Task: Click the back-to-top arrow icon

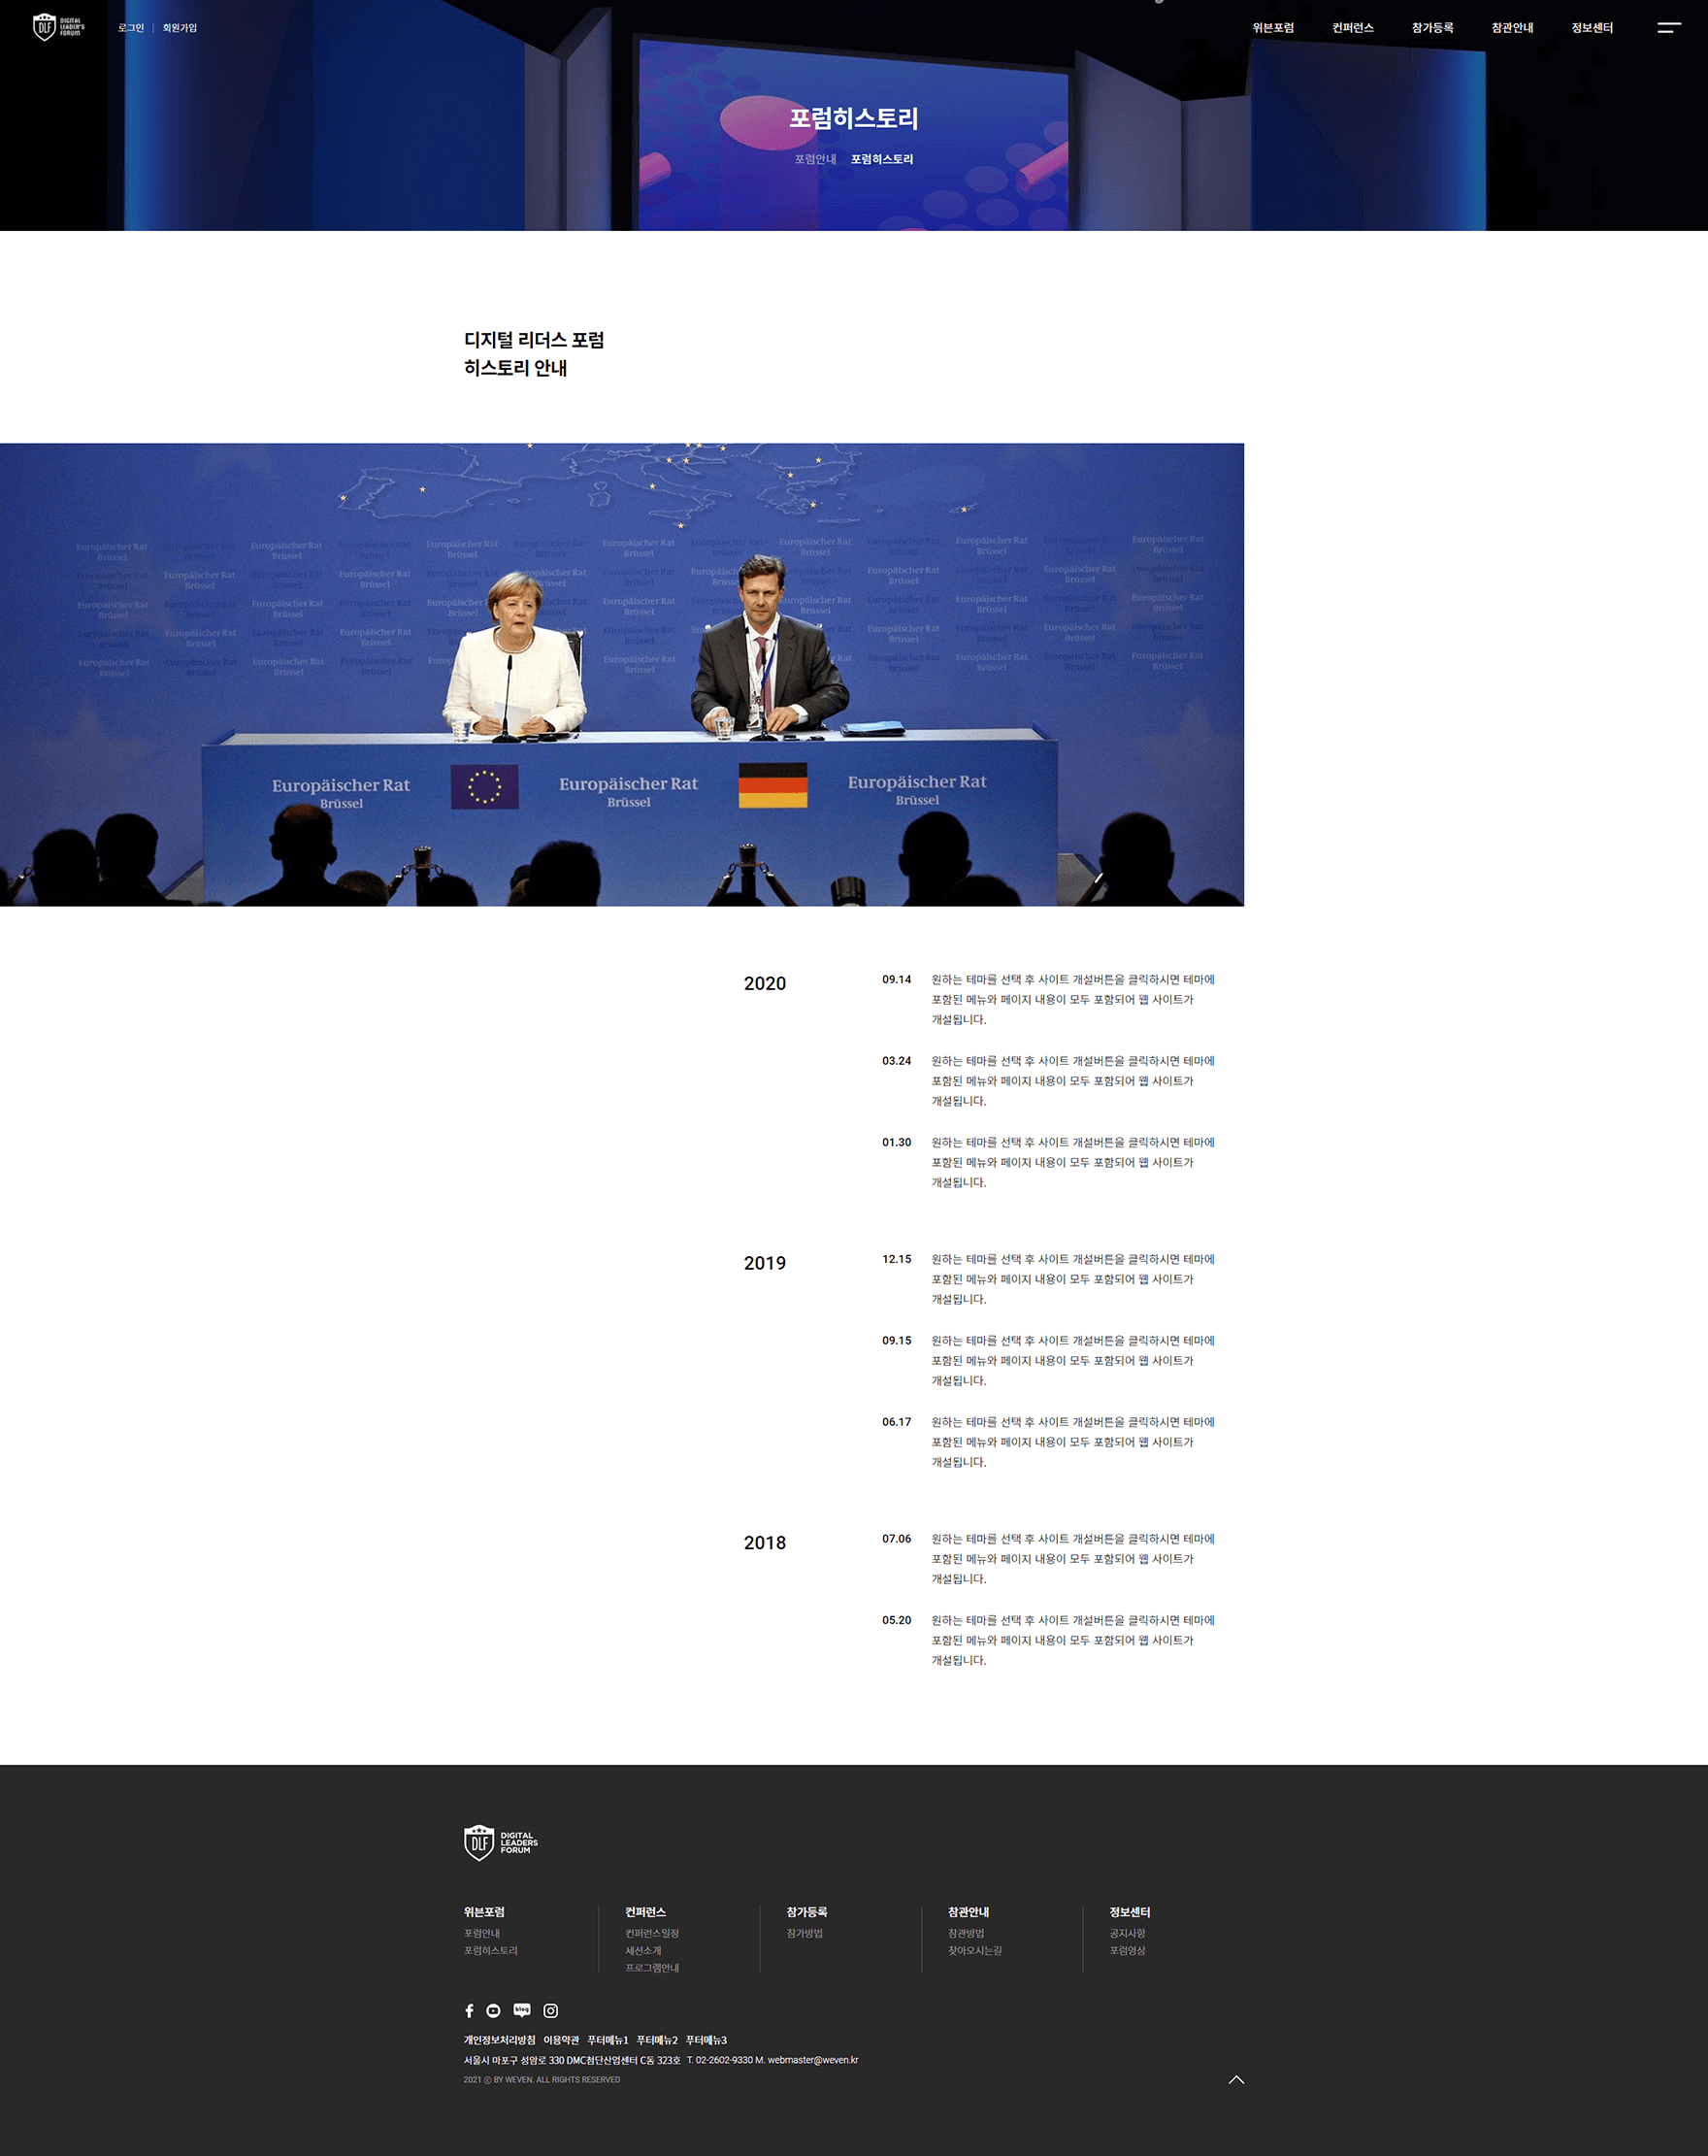Action: click(1236, 2080)
